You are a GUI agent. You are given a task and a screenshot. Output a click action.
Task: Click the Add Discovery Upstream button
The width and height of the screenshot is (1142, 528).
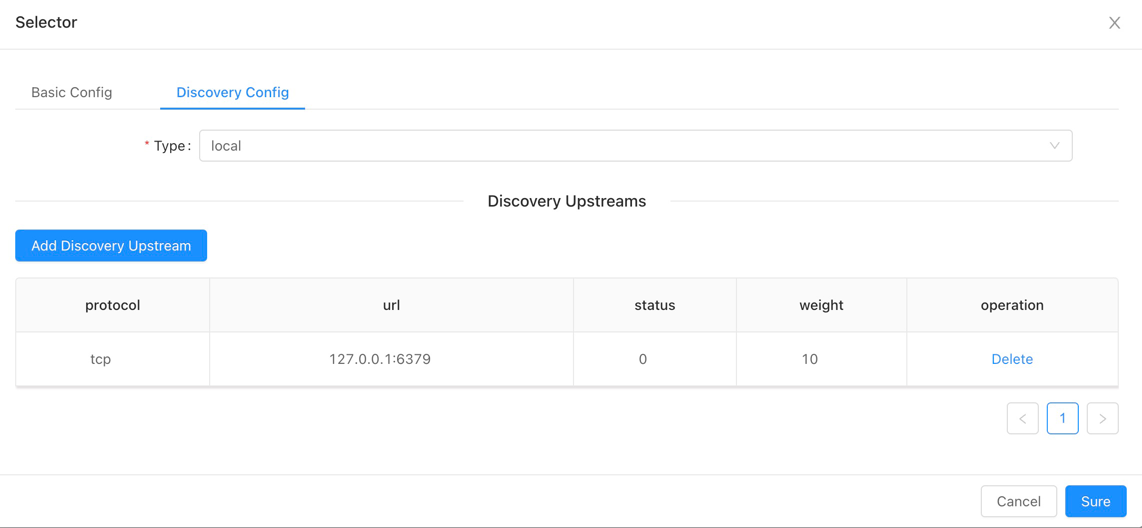pos(111,246)
